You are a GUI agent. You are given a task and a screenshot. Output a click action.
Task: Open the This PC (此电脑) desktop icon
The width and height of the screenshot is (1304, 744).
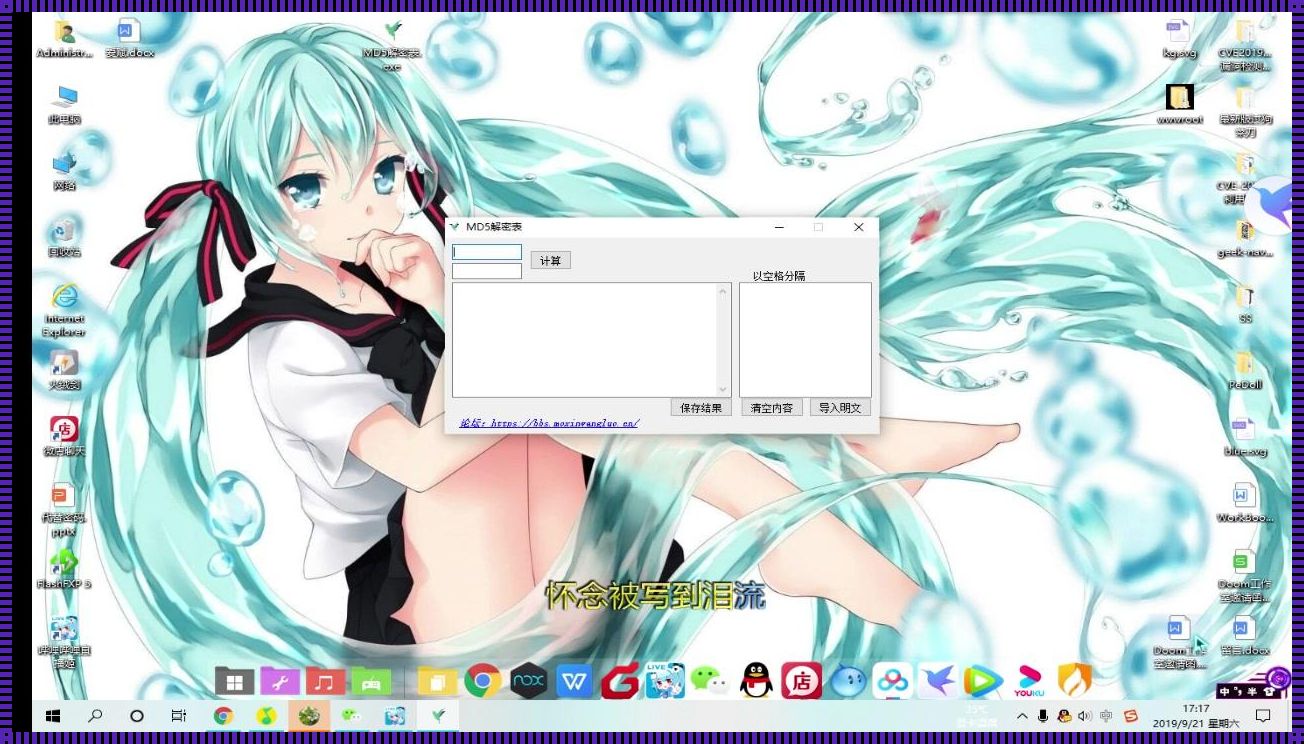pos(65,106)
